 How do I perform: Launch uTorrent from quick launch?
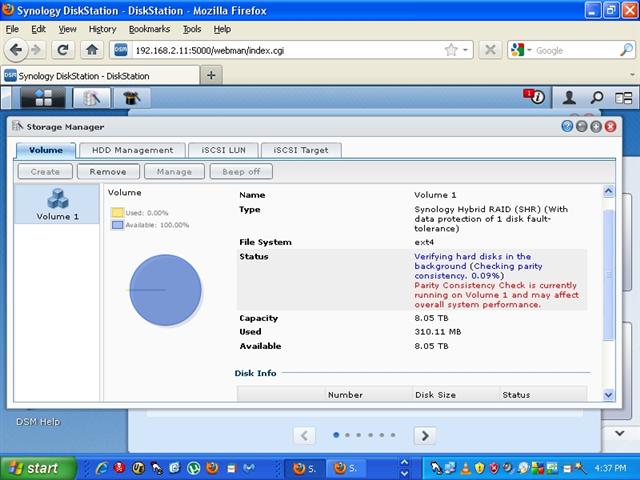(x=194, y=468)
